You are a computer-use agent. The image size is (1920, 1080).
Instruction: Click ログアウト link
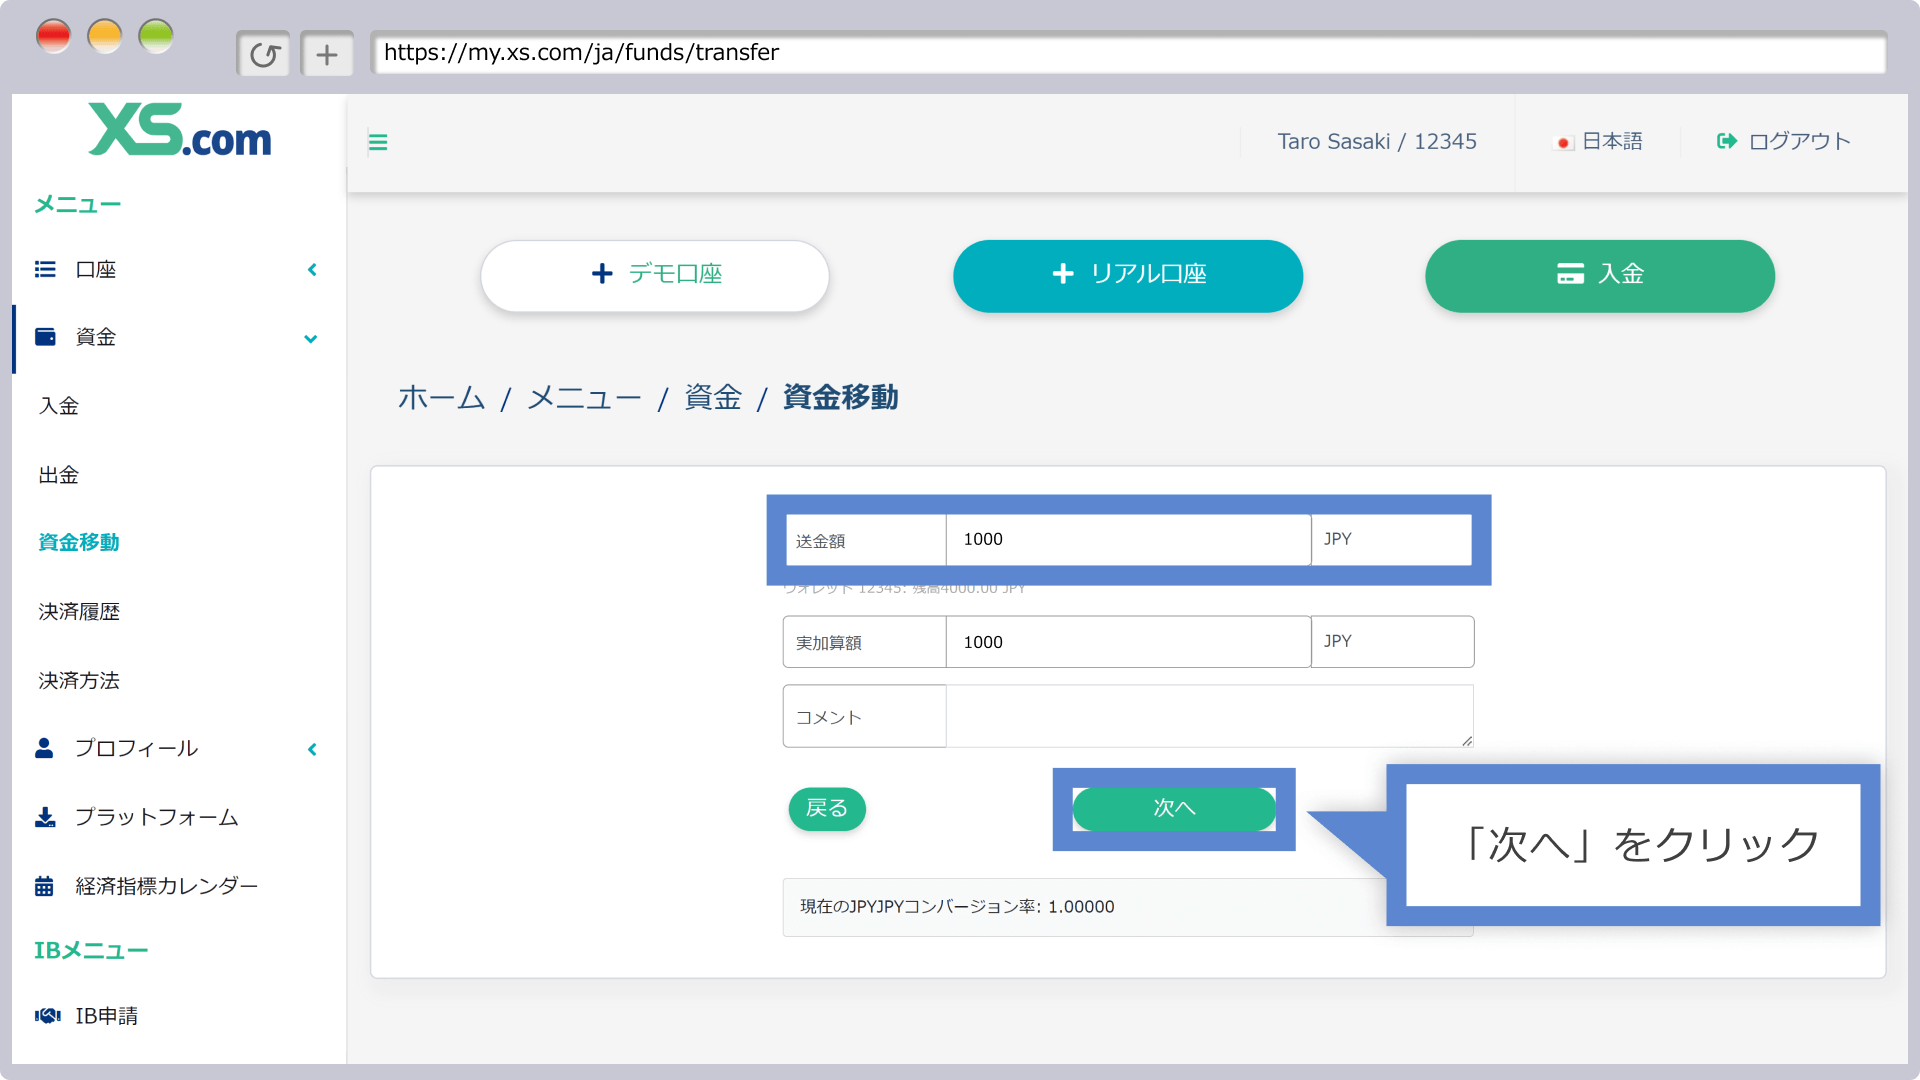(1799, 141)
